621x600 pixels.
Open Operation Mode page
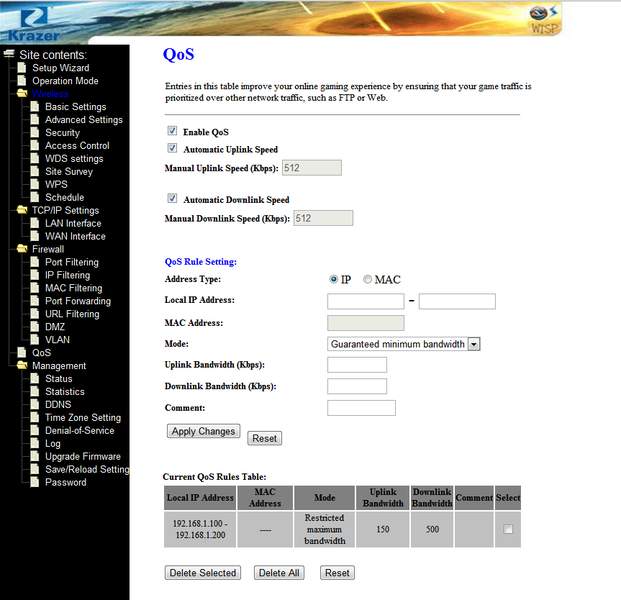point(65,81)
